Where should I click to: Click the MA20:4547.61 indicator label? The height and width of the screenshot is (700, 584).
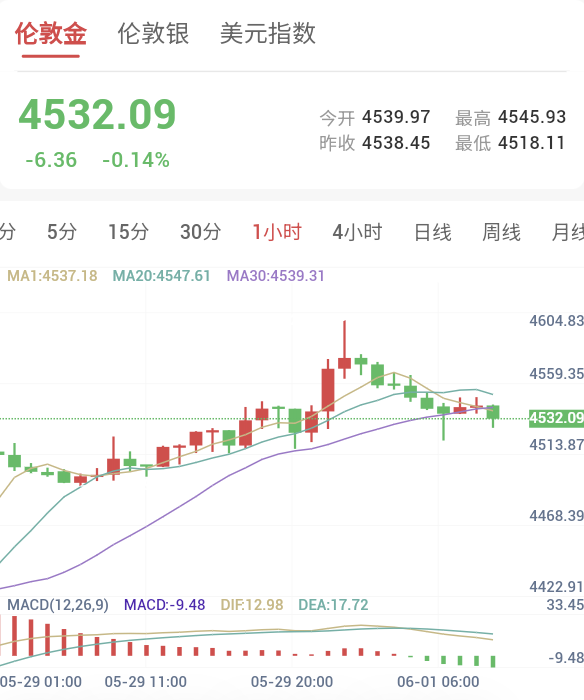point(161,276)
